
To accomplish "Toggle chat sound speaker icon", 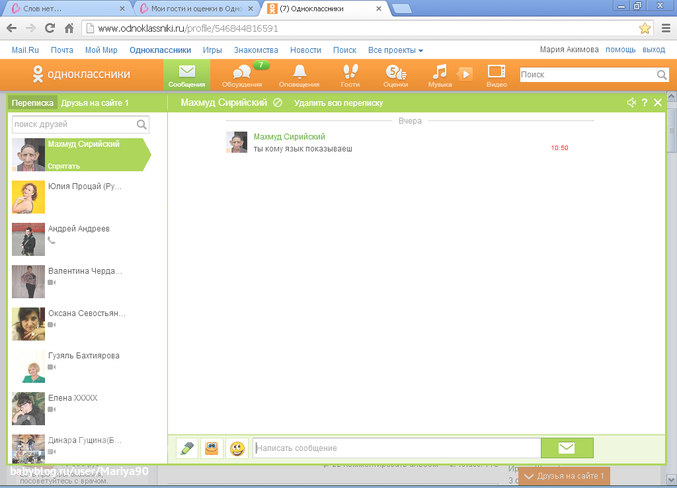I will point(631,103).
